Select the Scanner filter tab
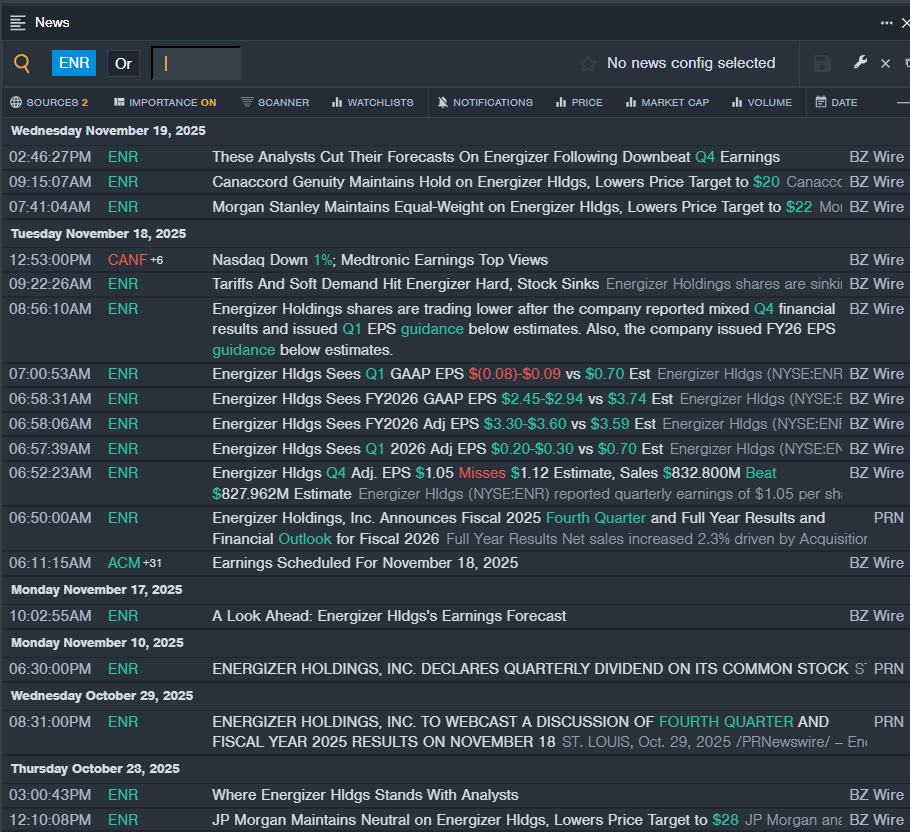The height and width of the screenshot is (832, 910). coord(275,102)
